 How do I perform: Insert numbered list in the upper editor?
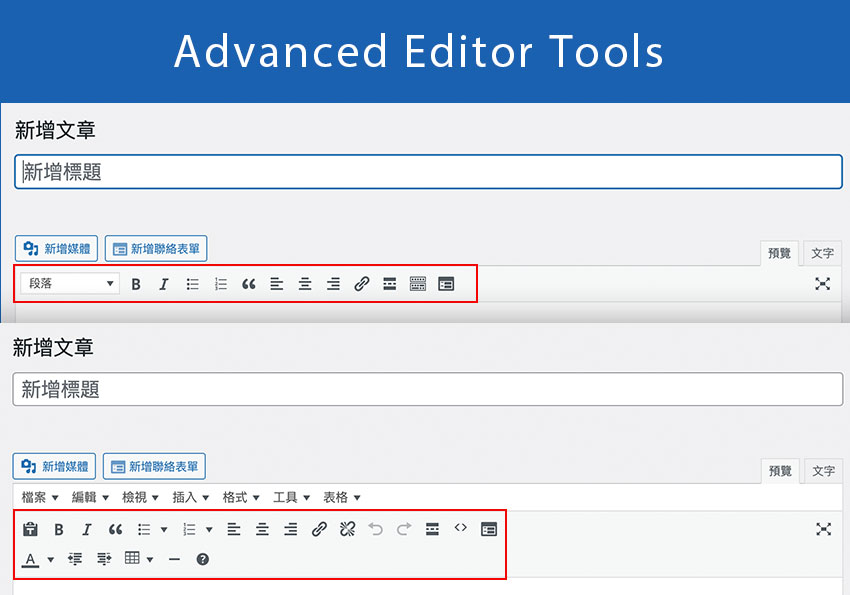(x=221, y=284)
